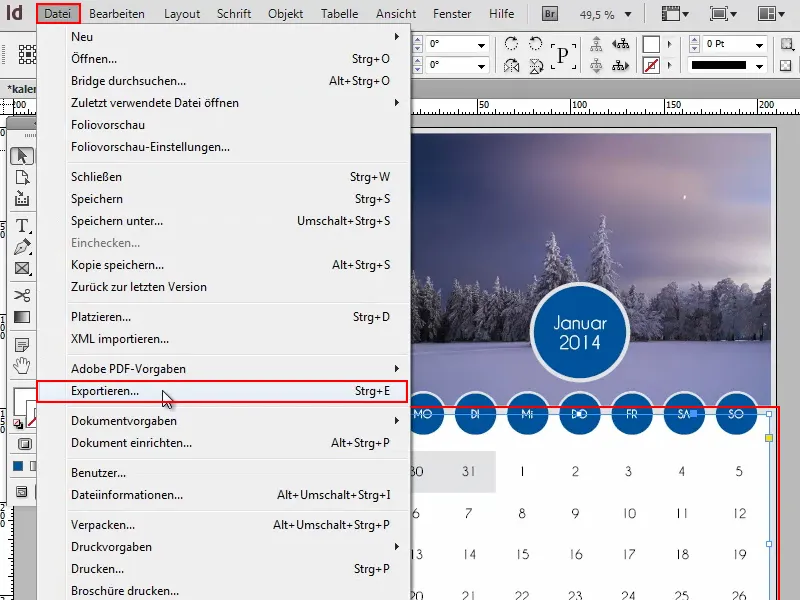Click the Januar 2014 circle on page
The image size is (800, 600).
click(580, 333)
